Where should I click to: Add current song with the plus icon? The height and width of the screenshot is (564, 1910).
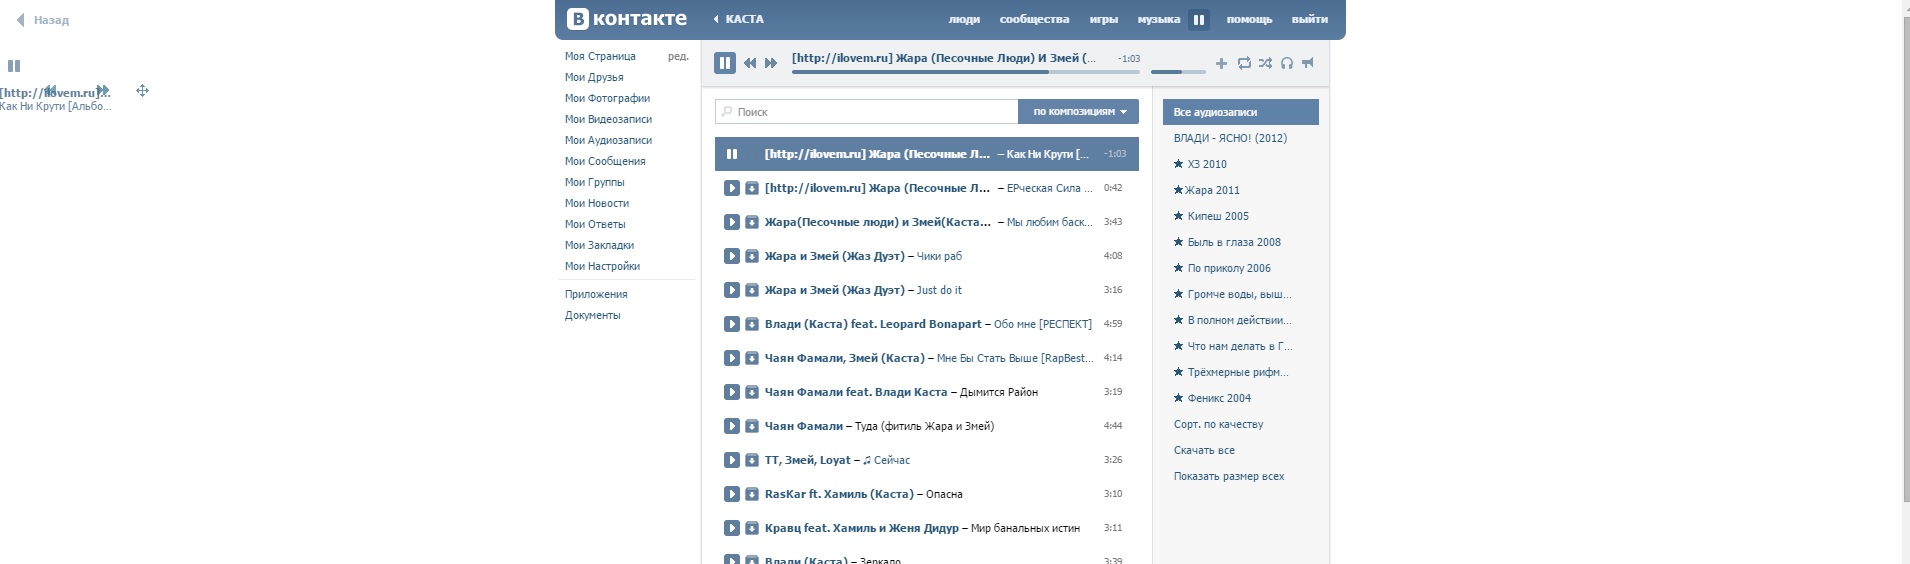coord(1221,63)
